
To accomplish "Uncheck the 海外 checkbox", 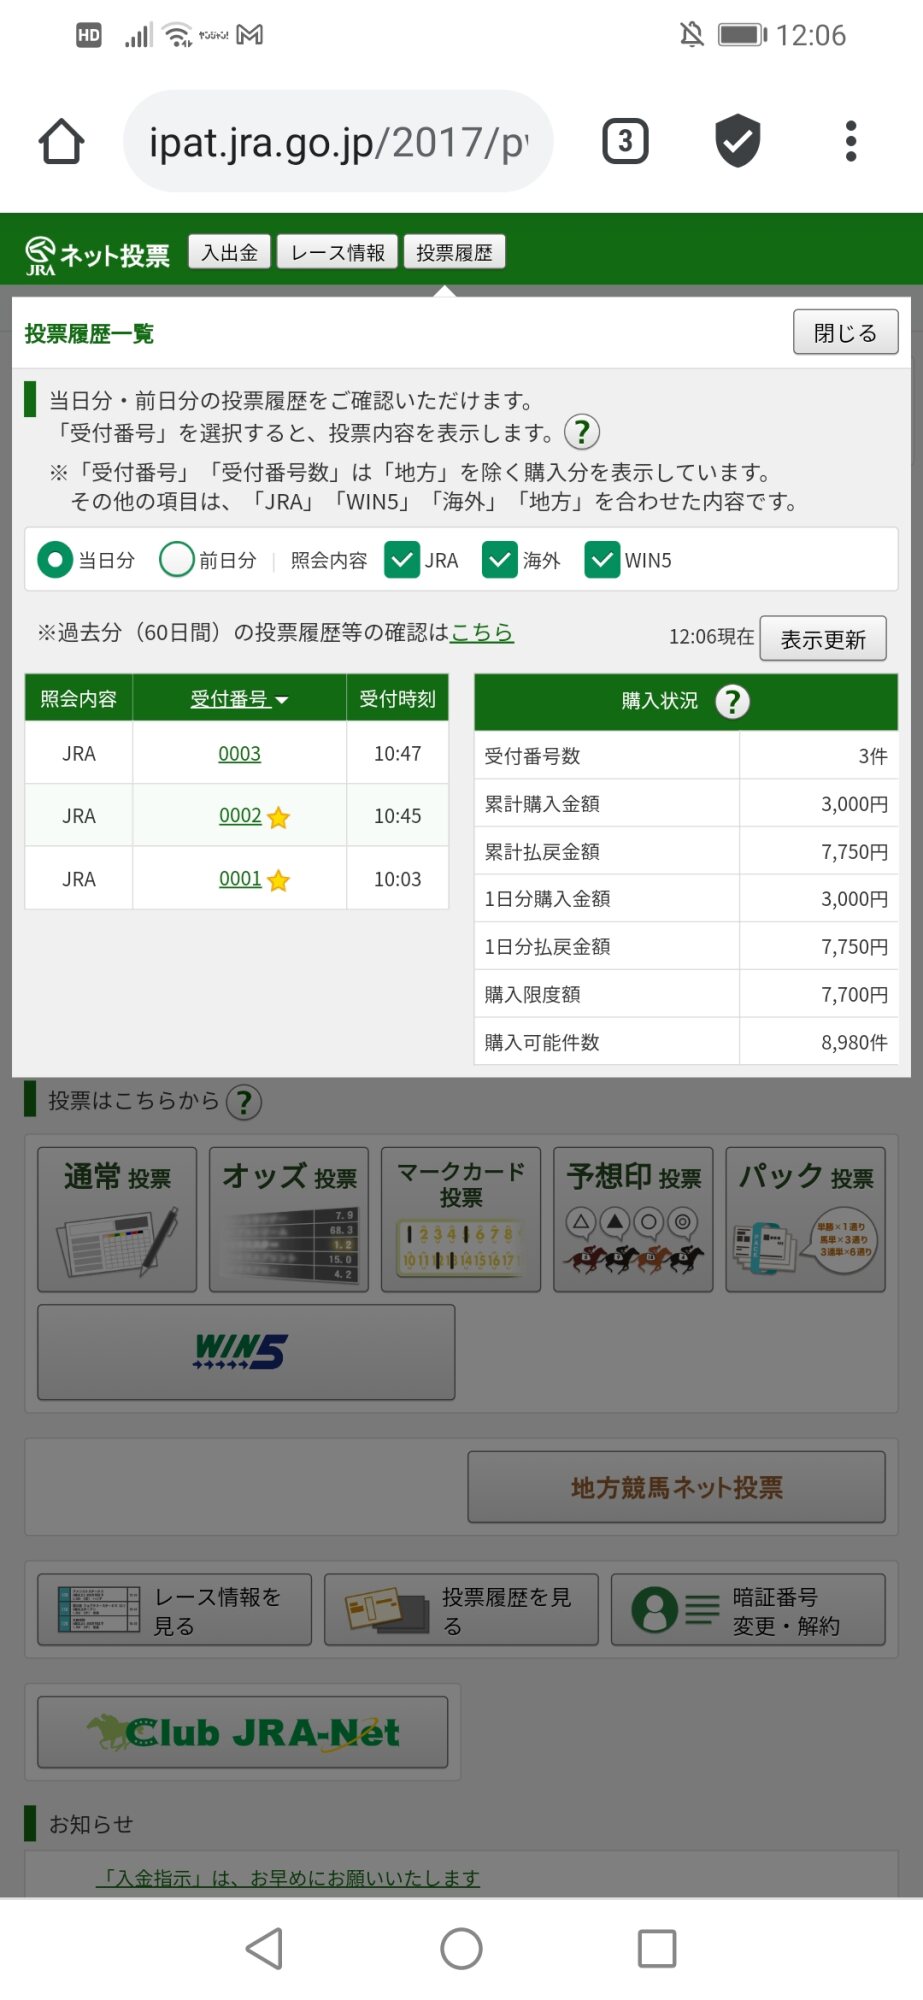I will tap(500, 560).
